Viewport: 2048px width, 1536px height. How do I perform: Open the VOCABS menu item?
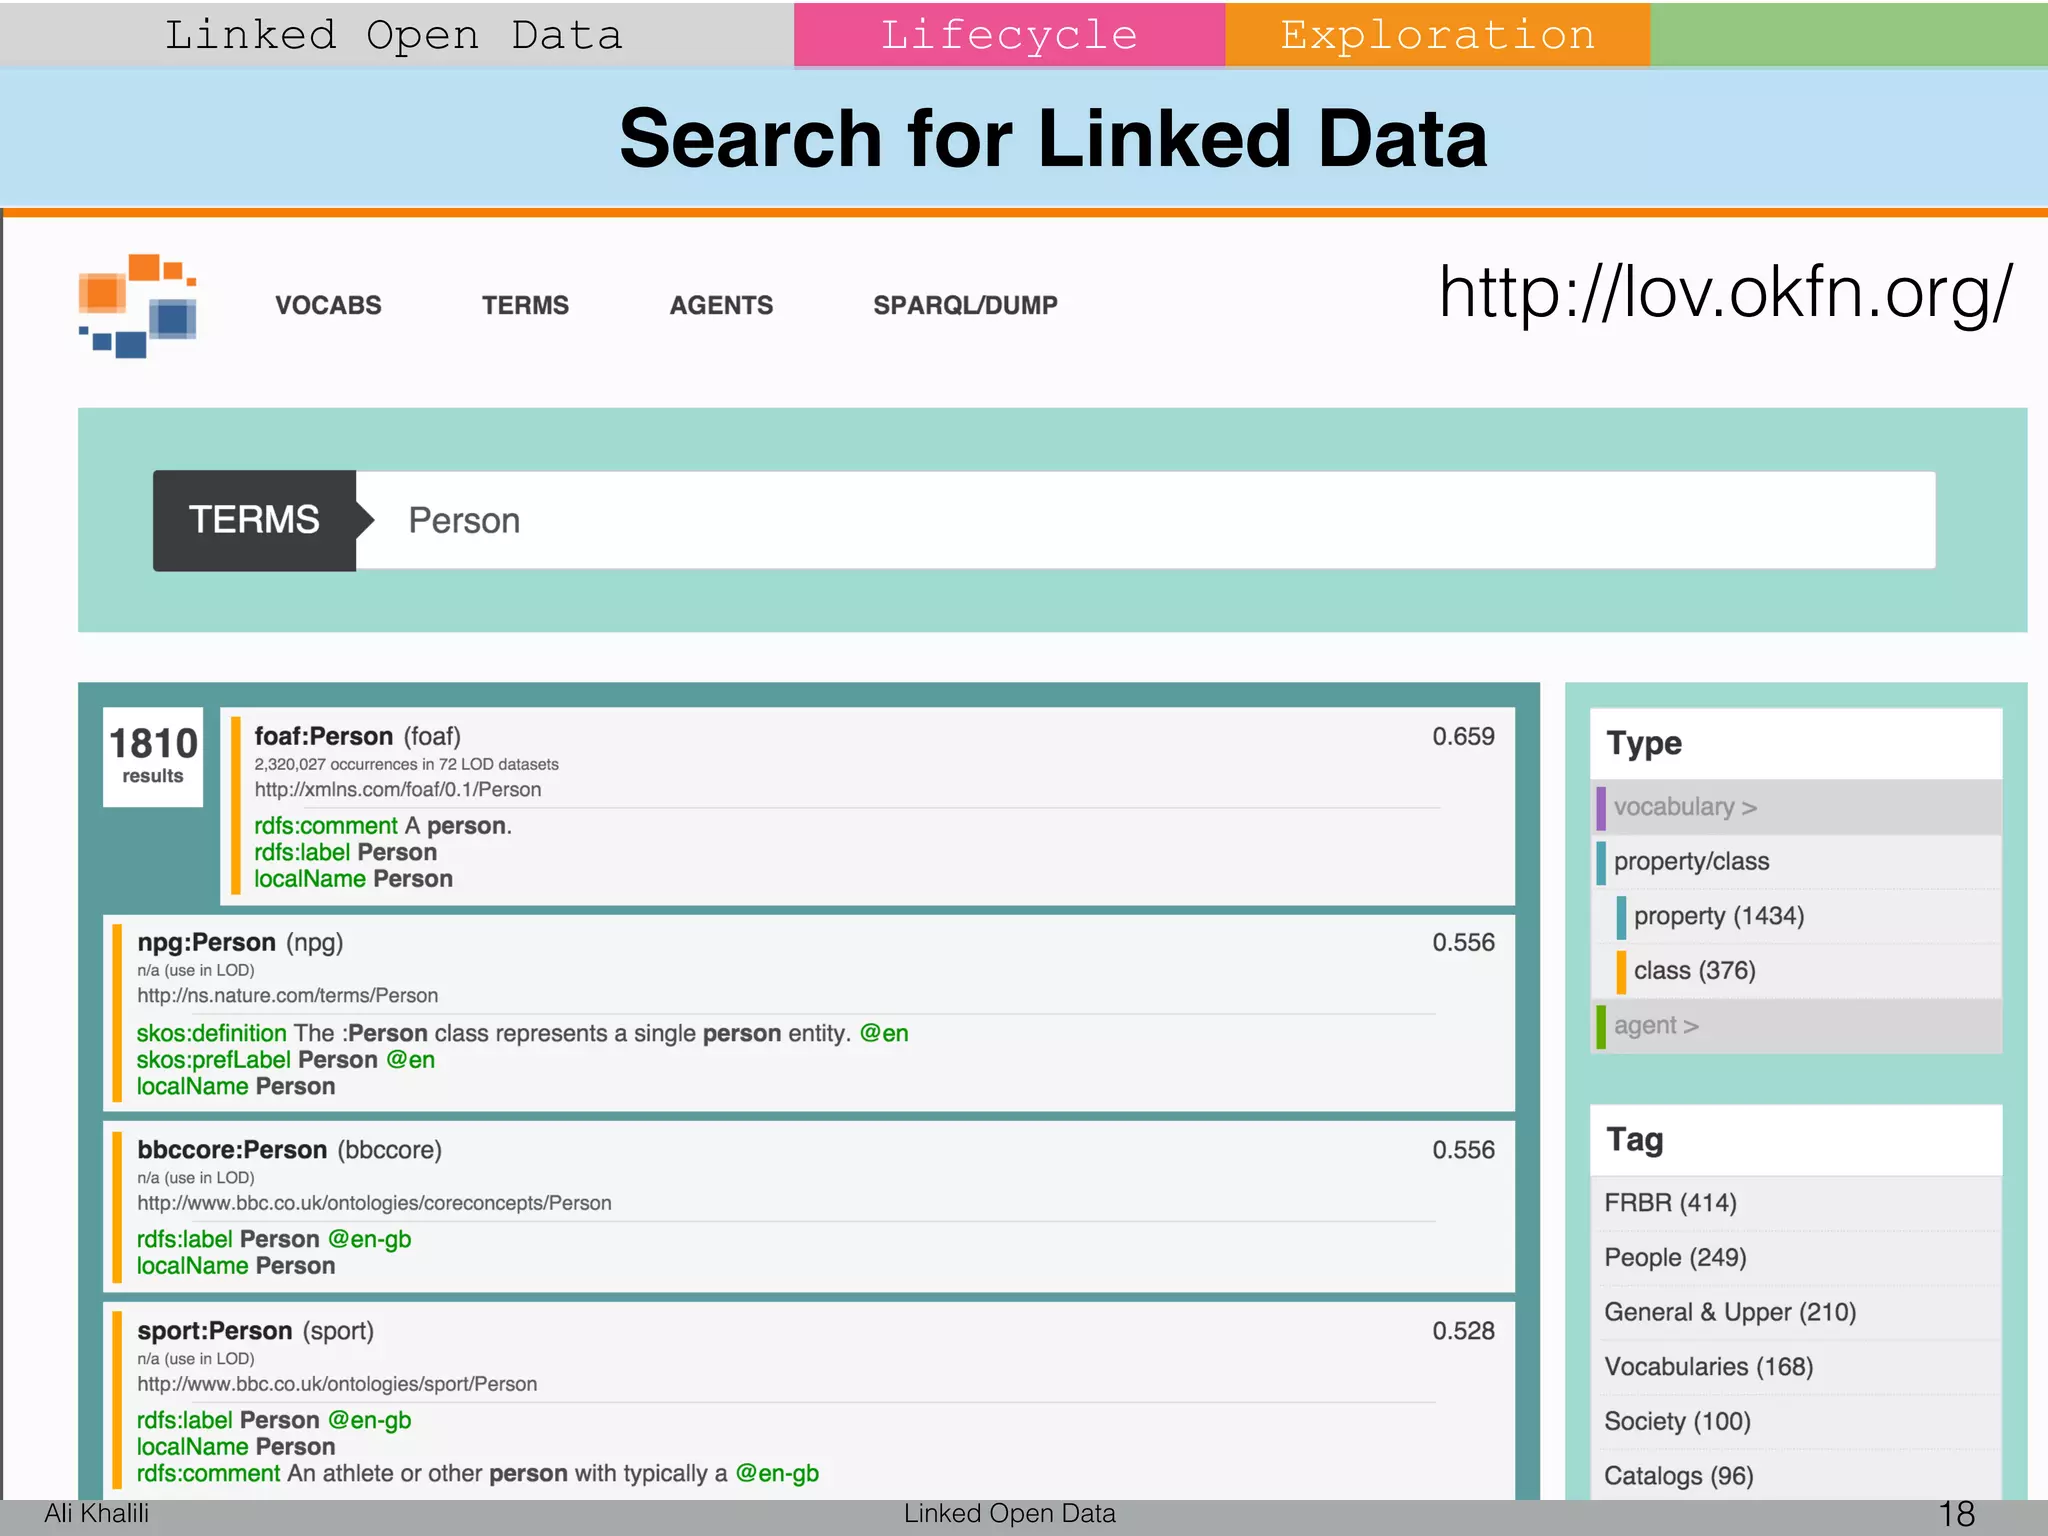(x=328, y=306)
